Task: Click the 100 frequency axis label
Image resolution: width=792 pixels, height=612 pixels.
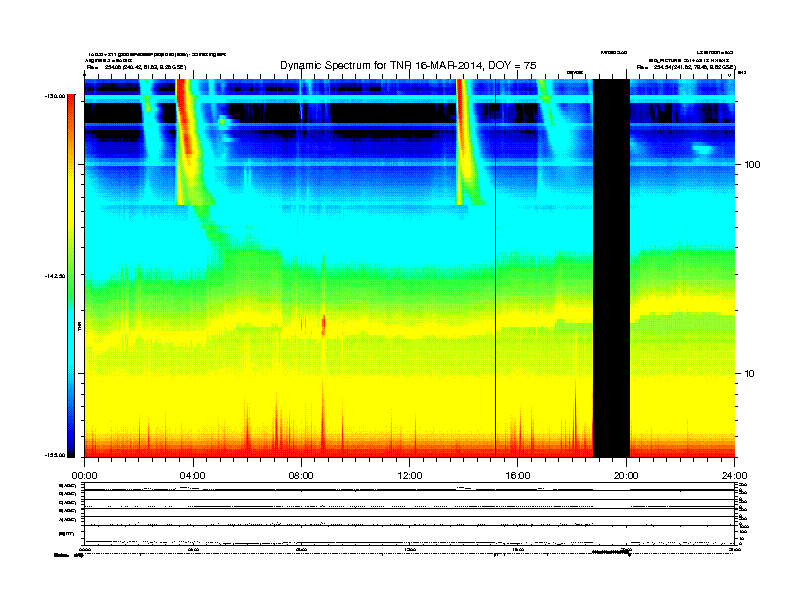Action: [752, 165]
